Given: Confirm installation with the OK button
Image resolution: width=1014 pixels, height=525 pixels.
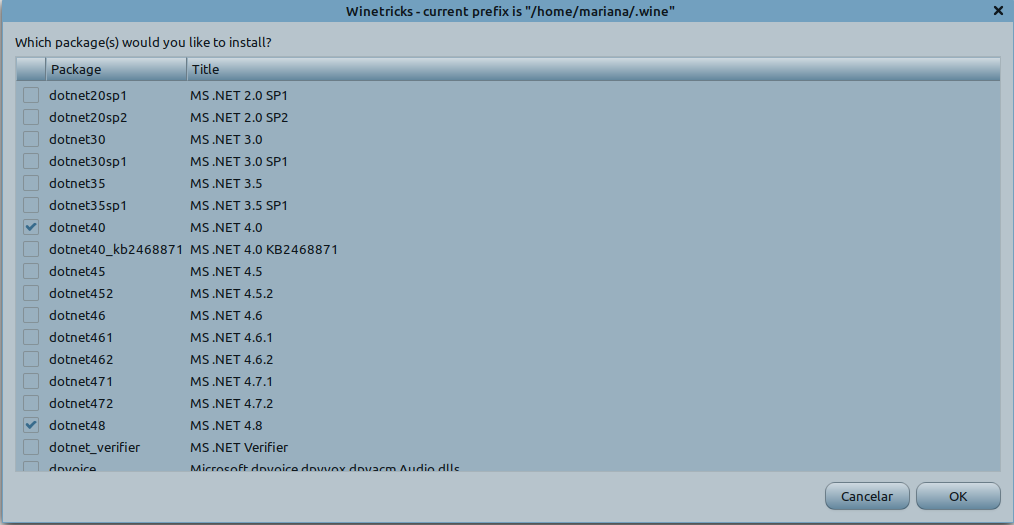Looking at the screenshot, I should pyautogui.click(x=958, y=497).
